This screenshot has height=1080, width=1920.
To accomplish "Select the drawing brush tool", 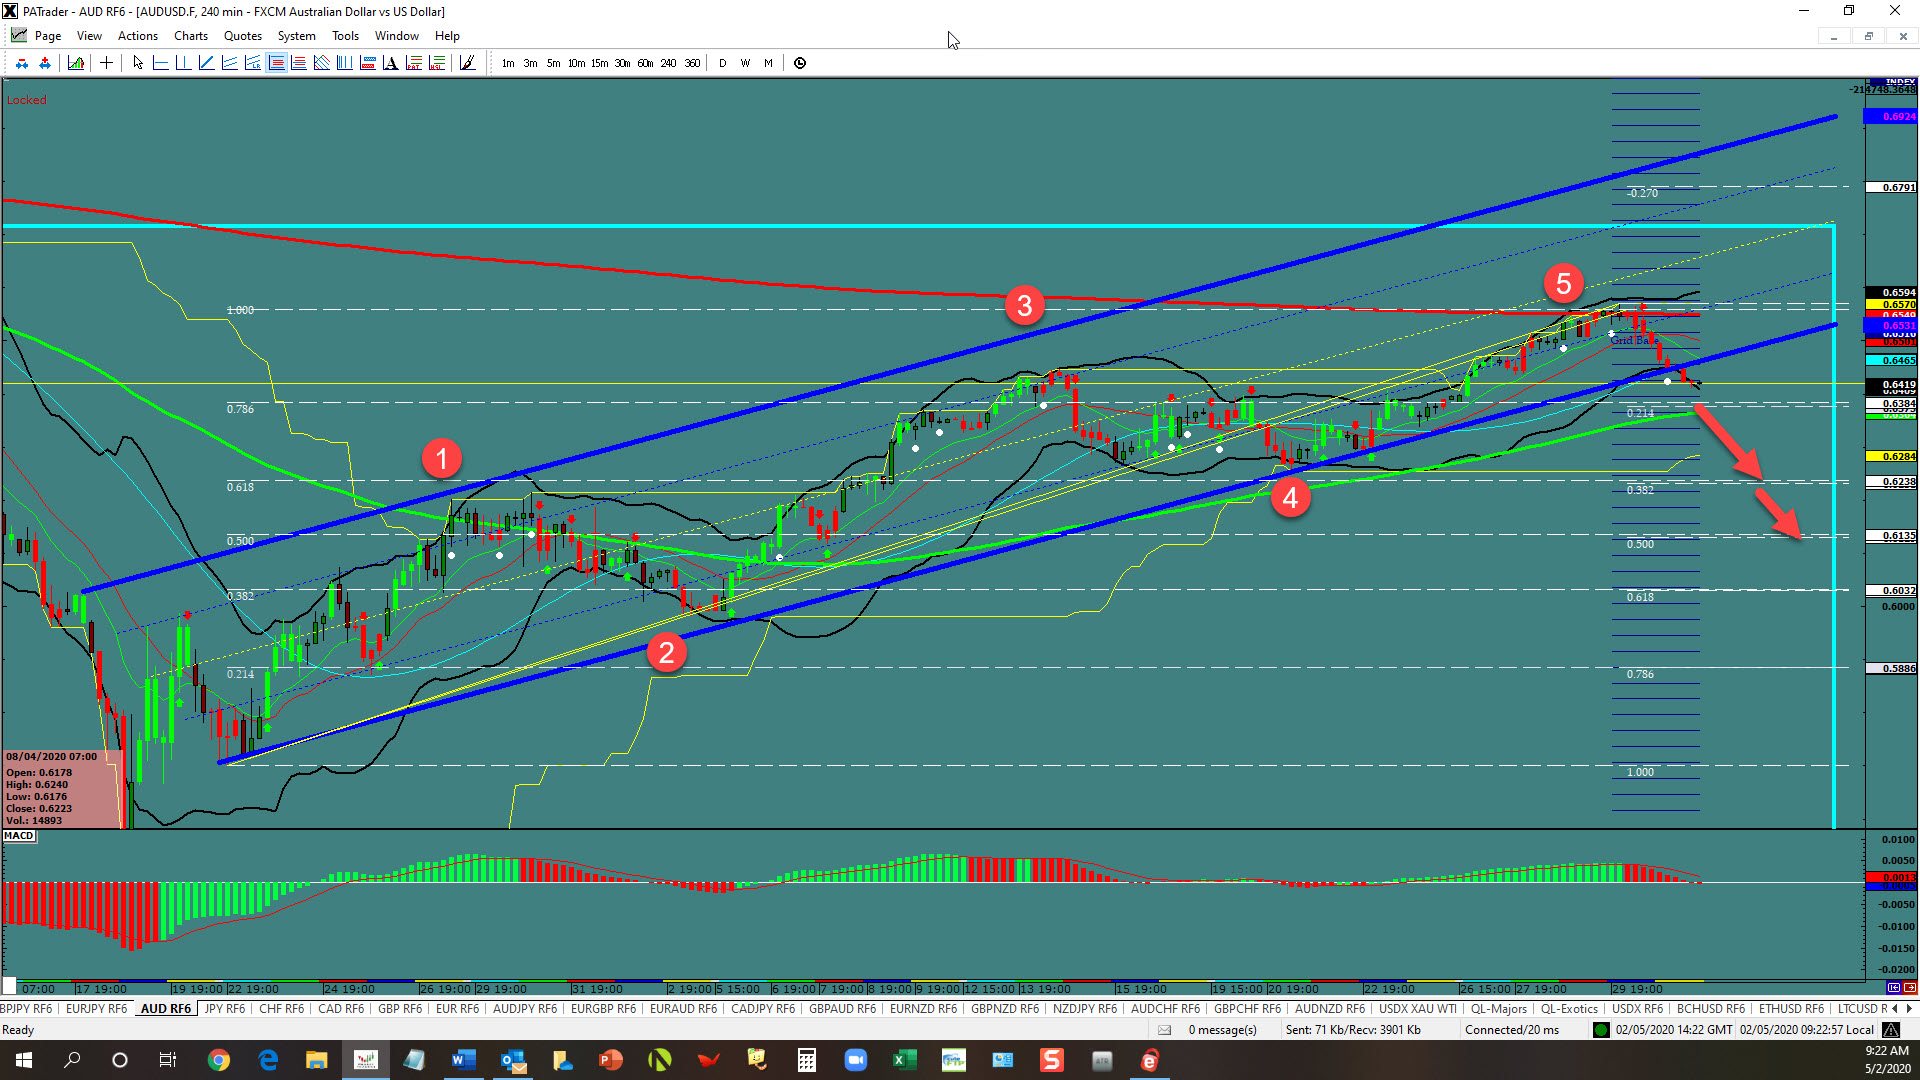I will tap(467, 63).
